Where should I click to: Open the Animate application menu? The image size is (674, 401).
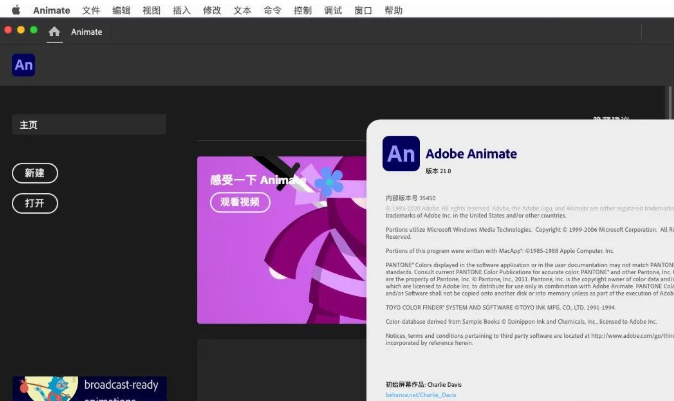52,10
